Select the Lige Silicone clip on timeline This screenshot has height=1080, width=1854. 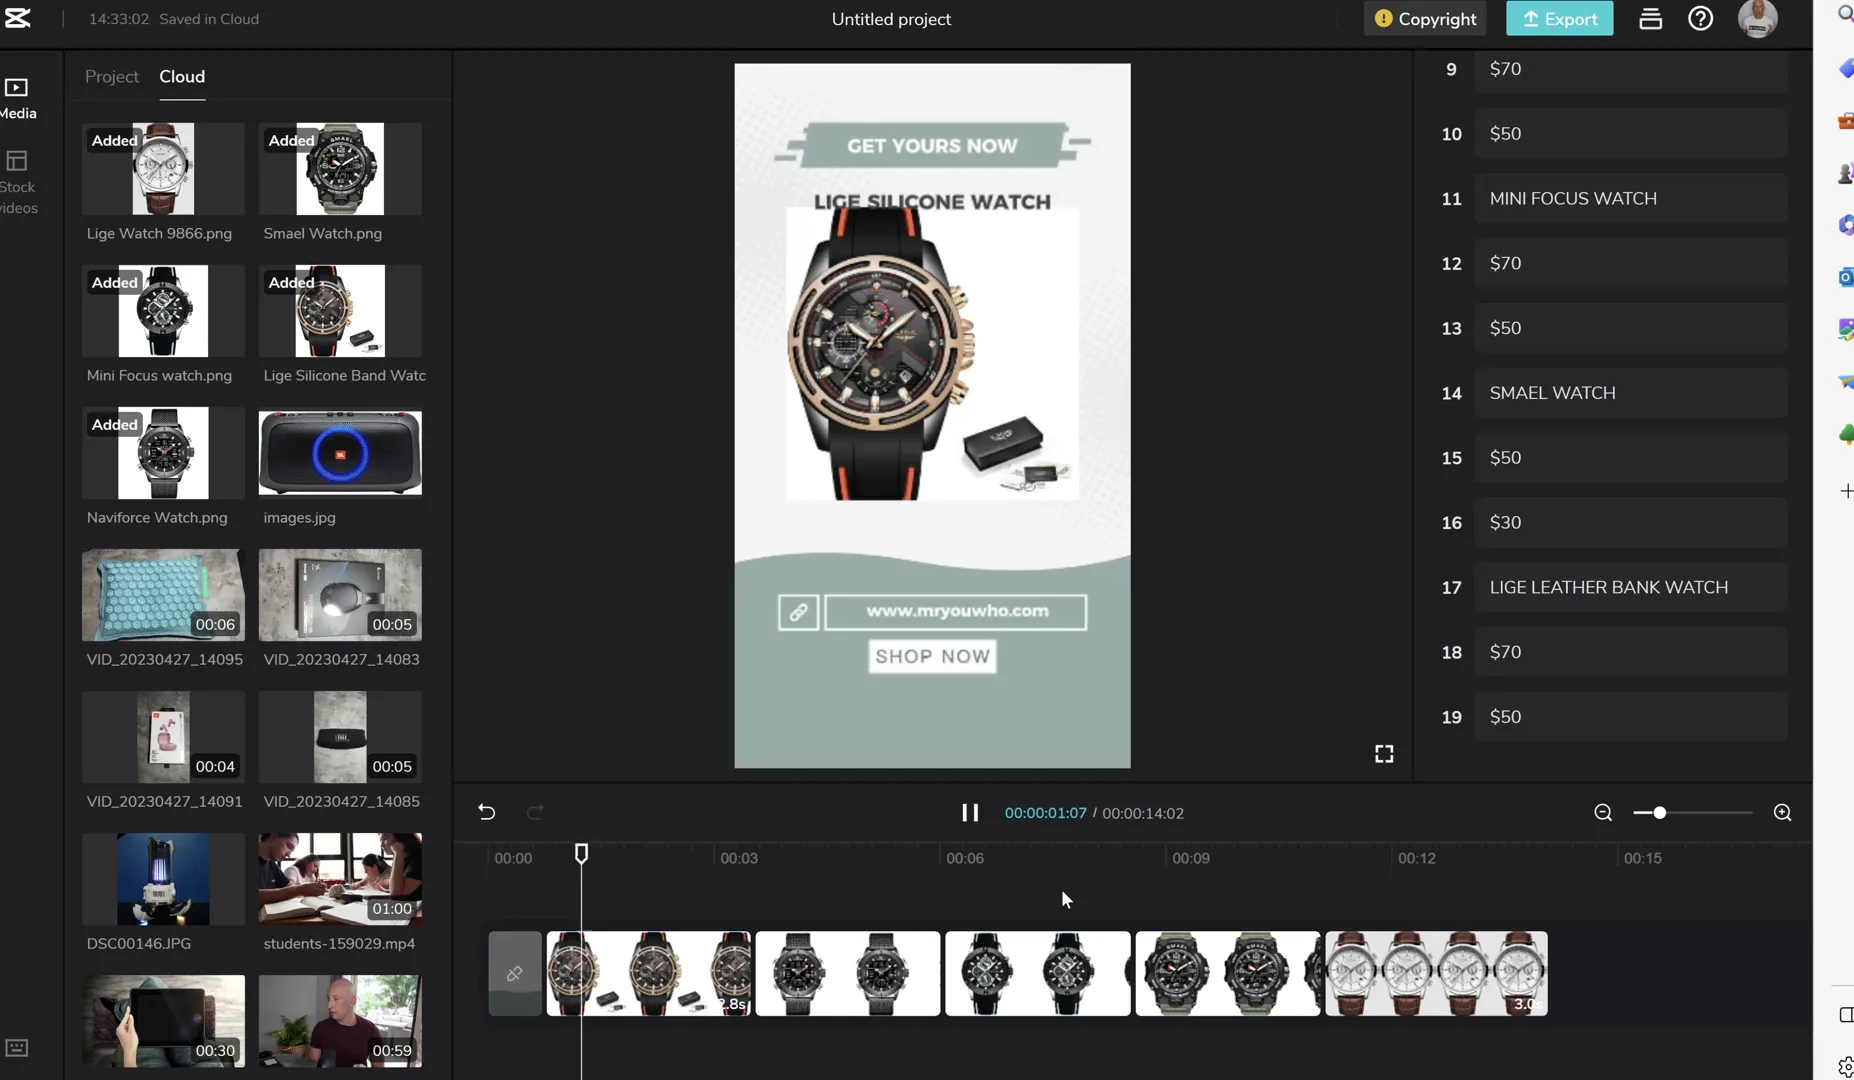coord(649,974)
